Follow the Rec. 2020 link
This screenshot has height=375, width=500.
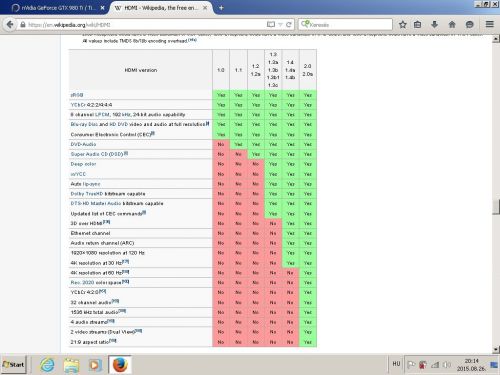[82, 282]
